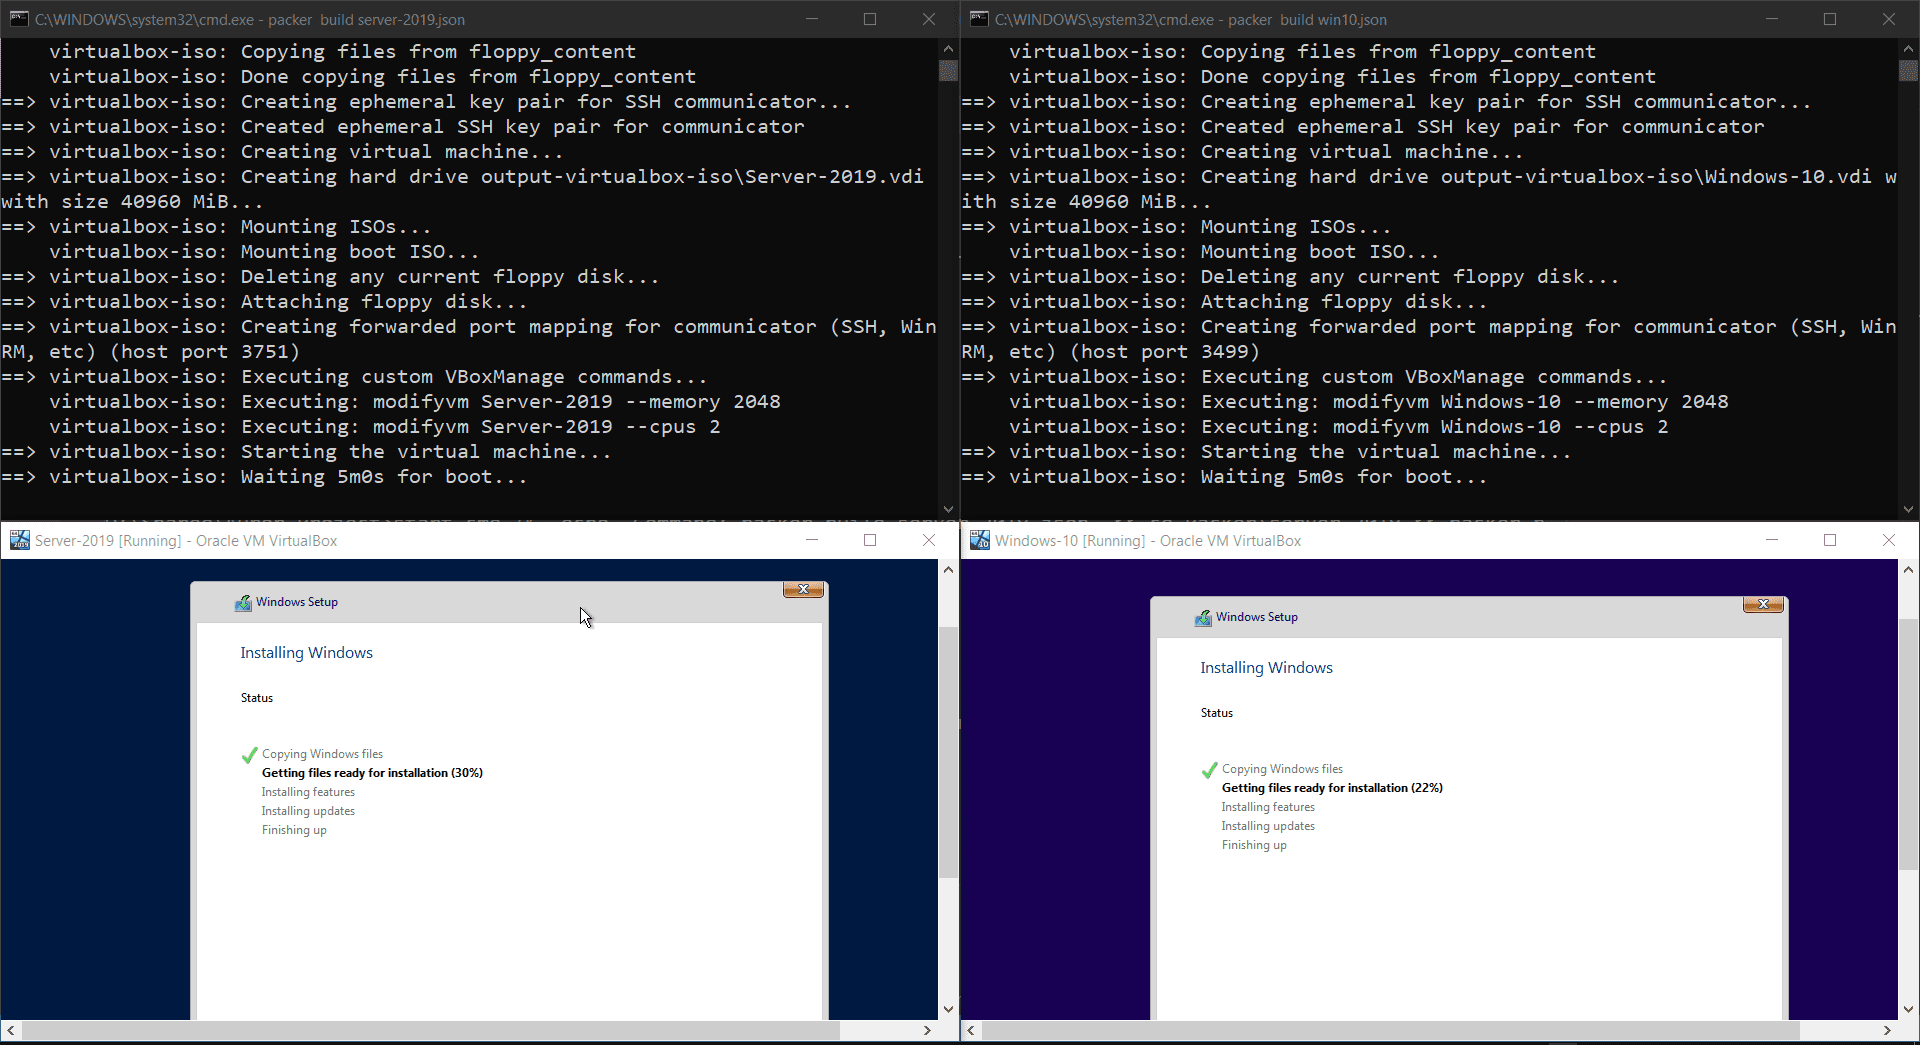The width and height of the screenshot is (1920, 1045).
Task: Click scroll right arrow in Server-2019 VM window
Action: tap(927, 1030)
